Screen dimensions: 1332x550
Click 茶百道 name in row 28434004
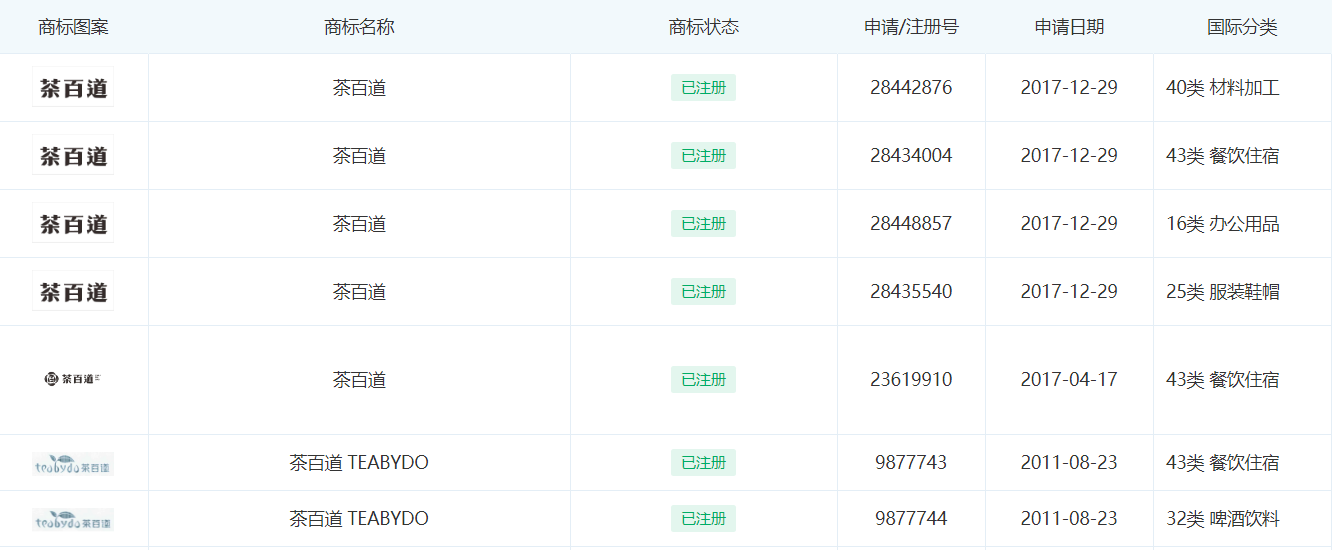coord(359,156)
